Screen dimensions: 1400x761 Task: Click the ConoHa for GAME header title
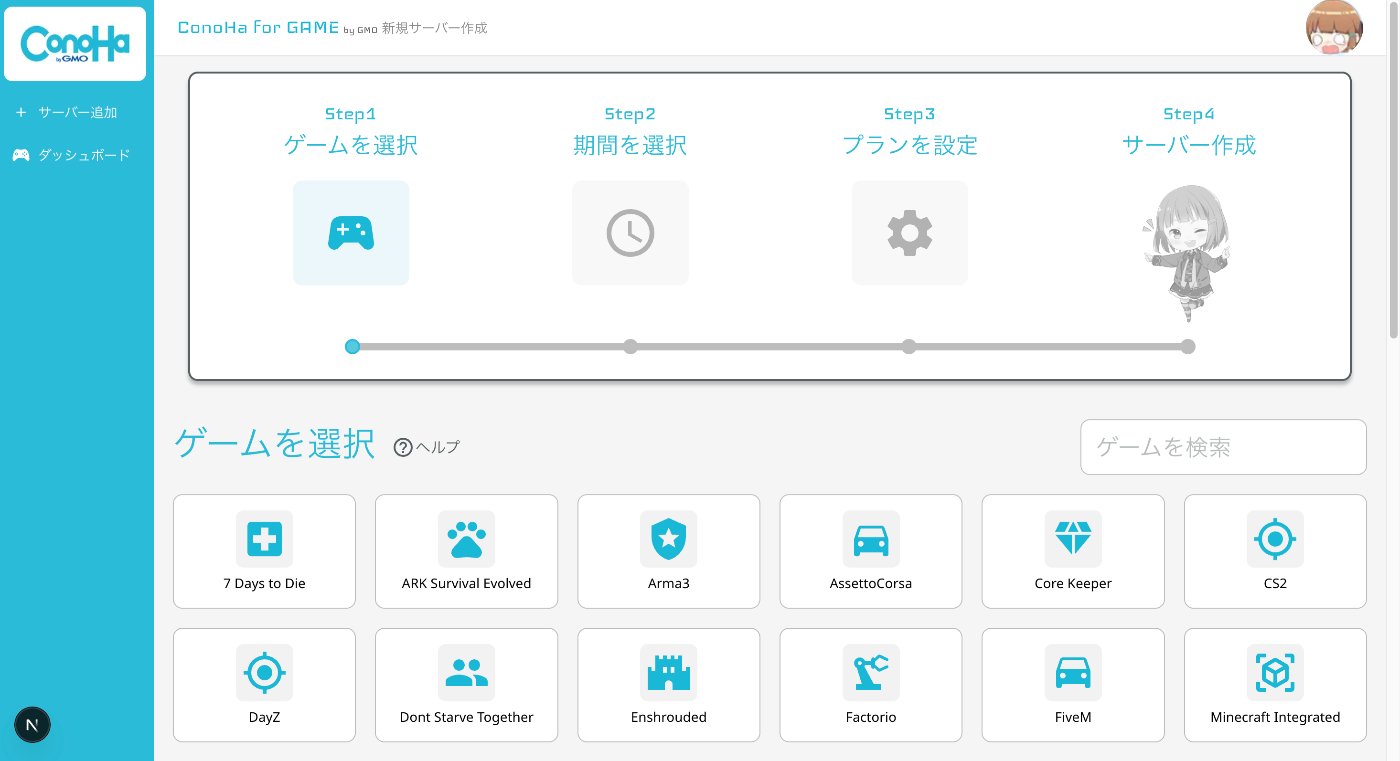click(259, 27)
